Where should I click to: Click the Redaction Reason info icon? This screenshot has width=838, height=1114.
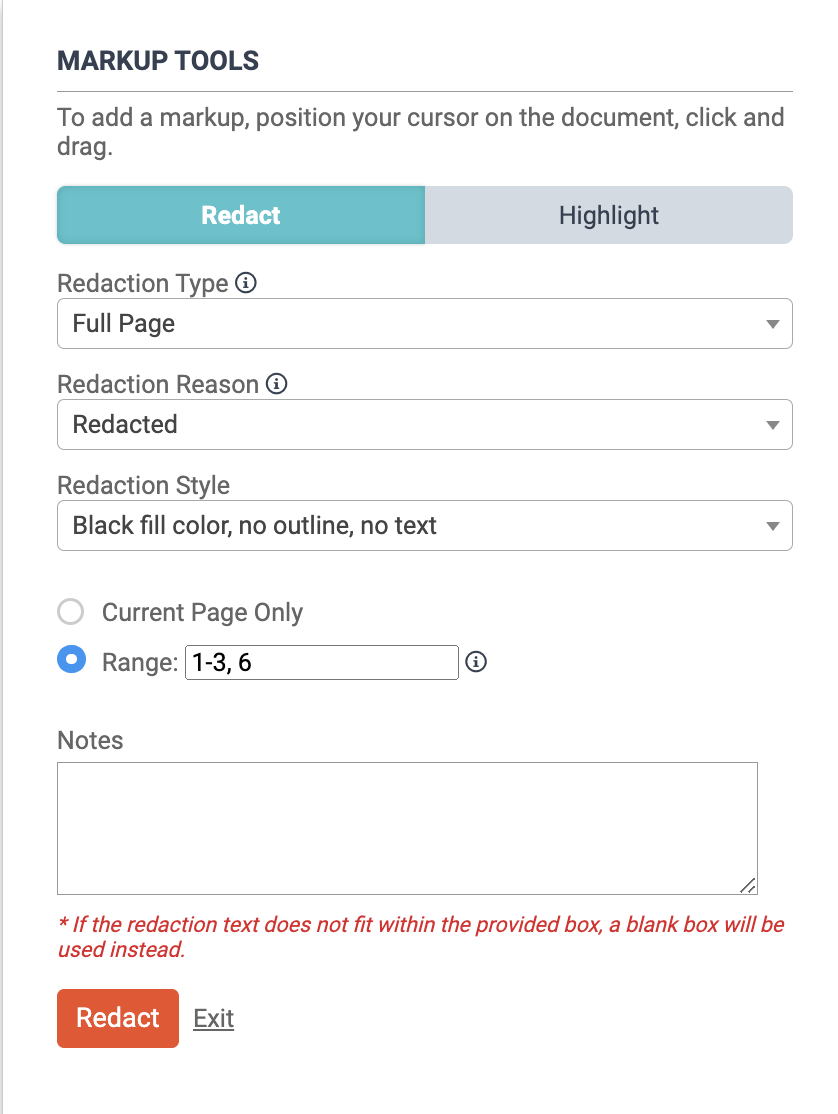277,384
